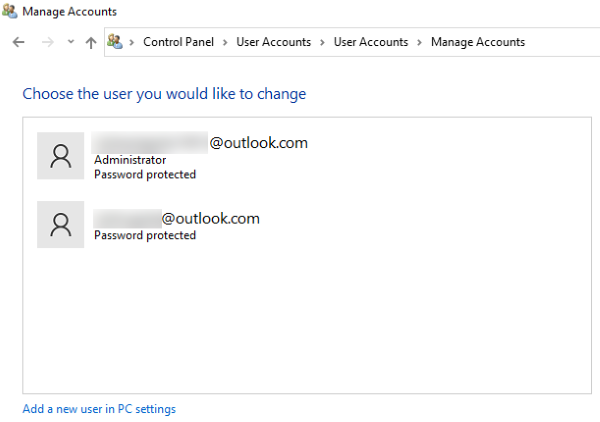Go to the first User Accounts breadcrumb
The image size is (600, 422).
point(273,42)
